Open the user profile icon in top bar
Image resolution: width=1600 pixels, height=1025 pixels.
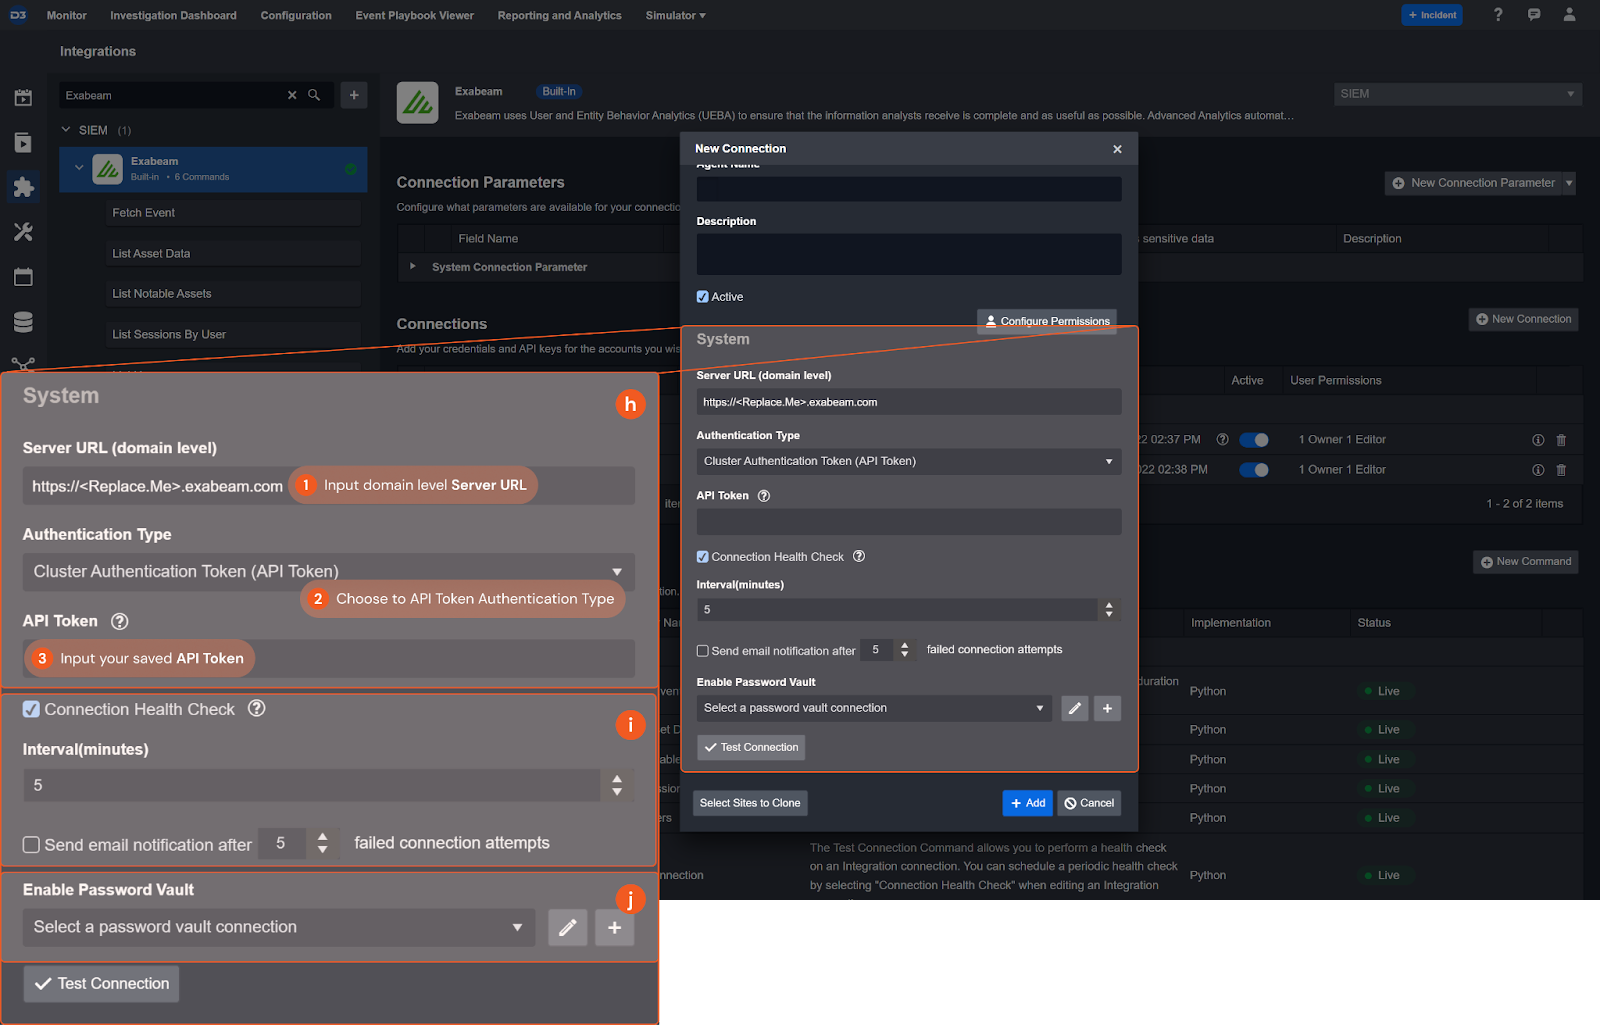point(1570,15)
